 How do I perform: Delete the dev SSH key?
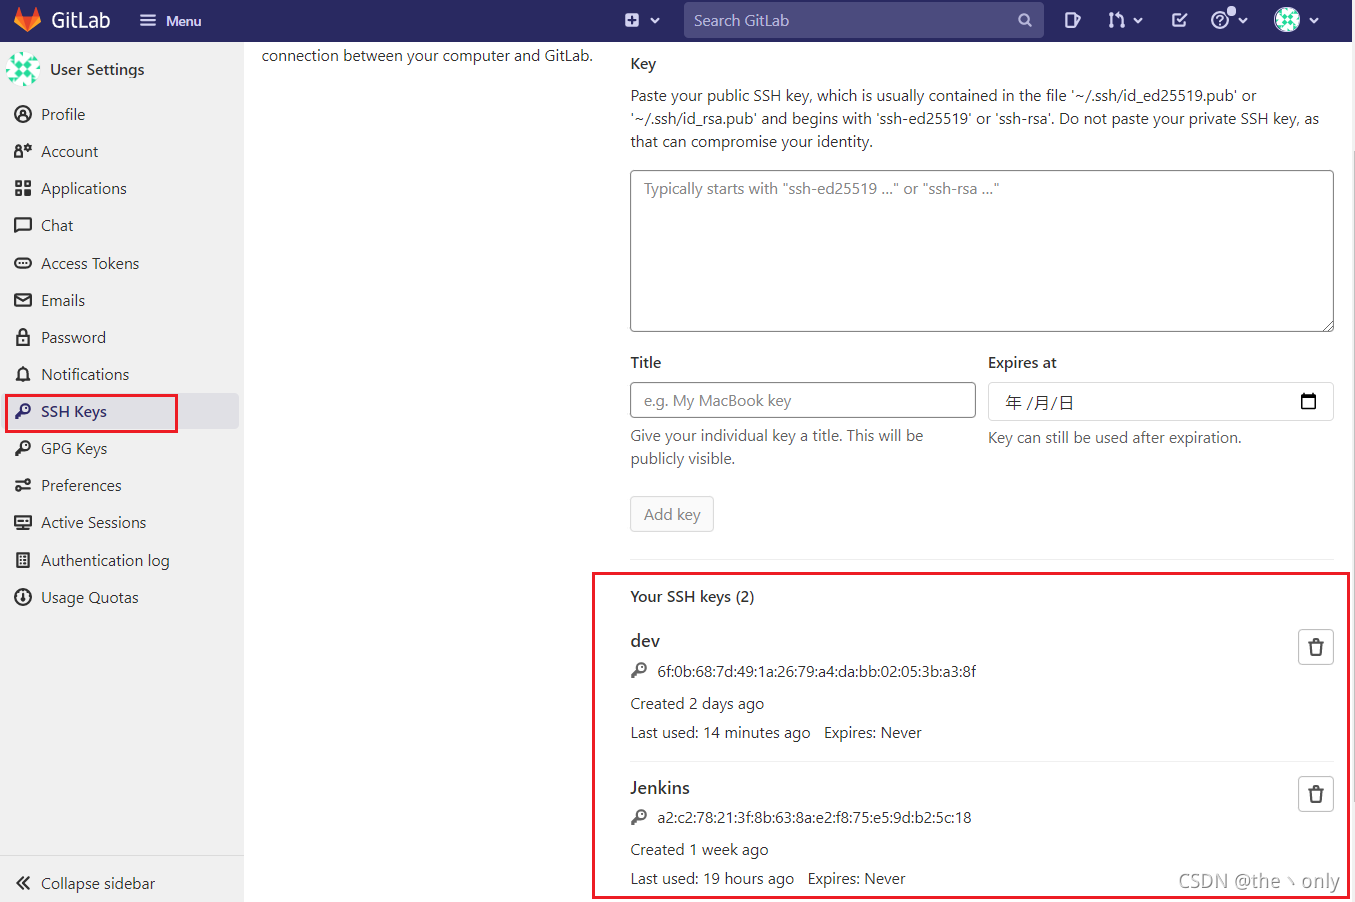[x=1316, y=647]
